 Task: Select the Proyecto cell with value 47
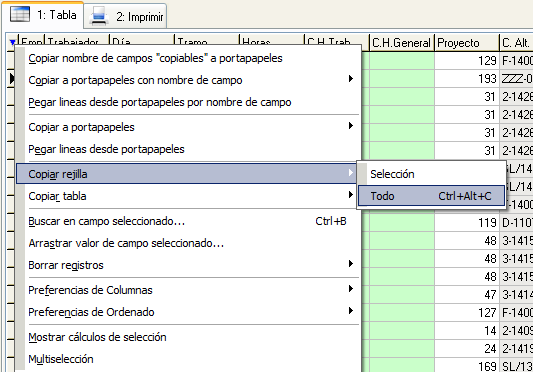click(x=467, y=294)
